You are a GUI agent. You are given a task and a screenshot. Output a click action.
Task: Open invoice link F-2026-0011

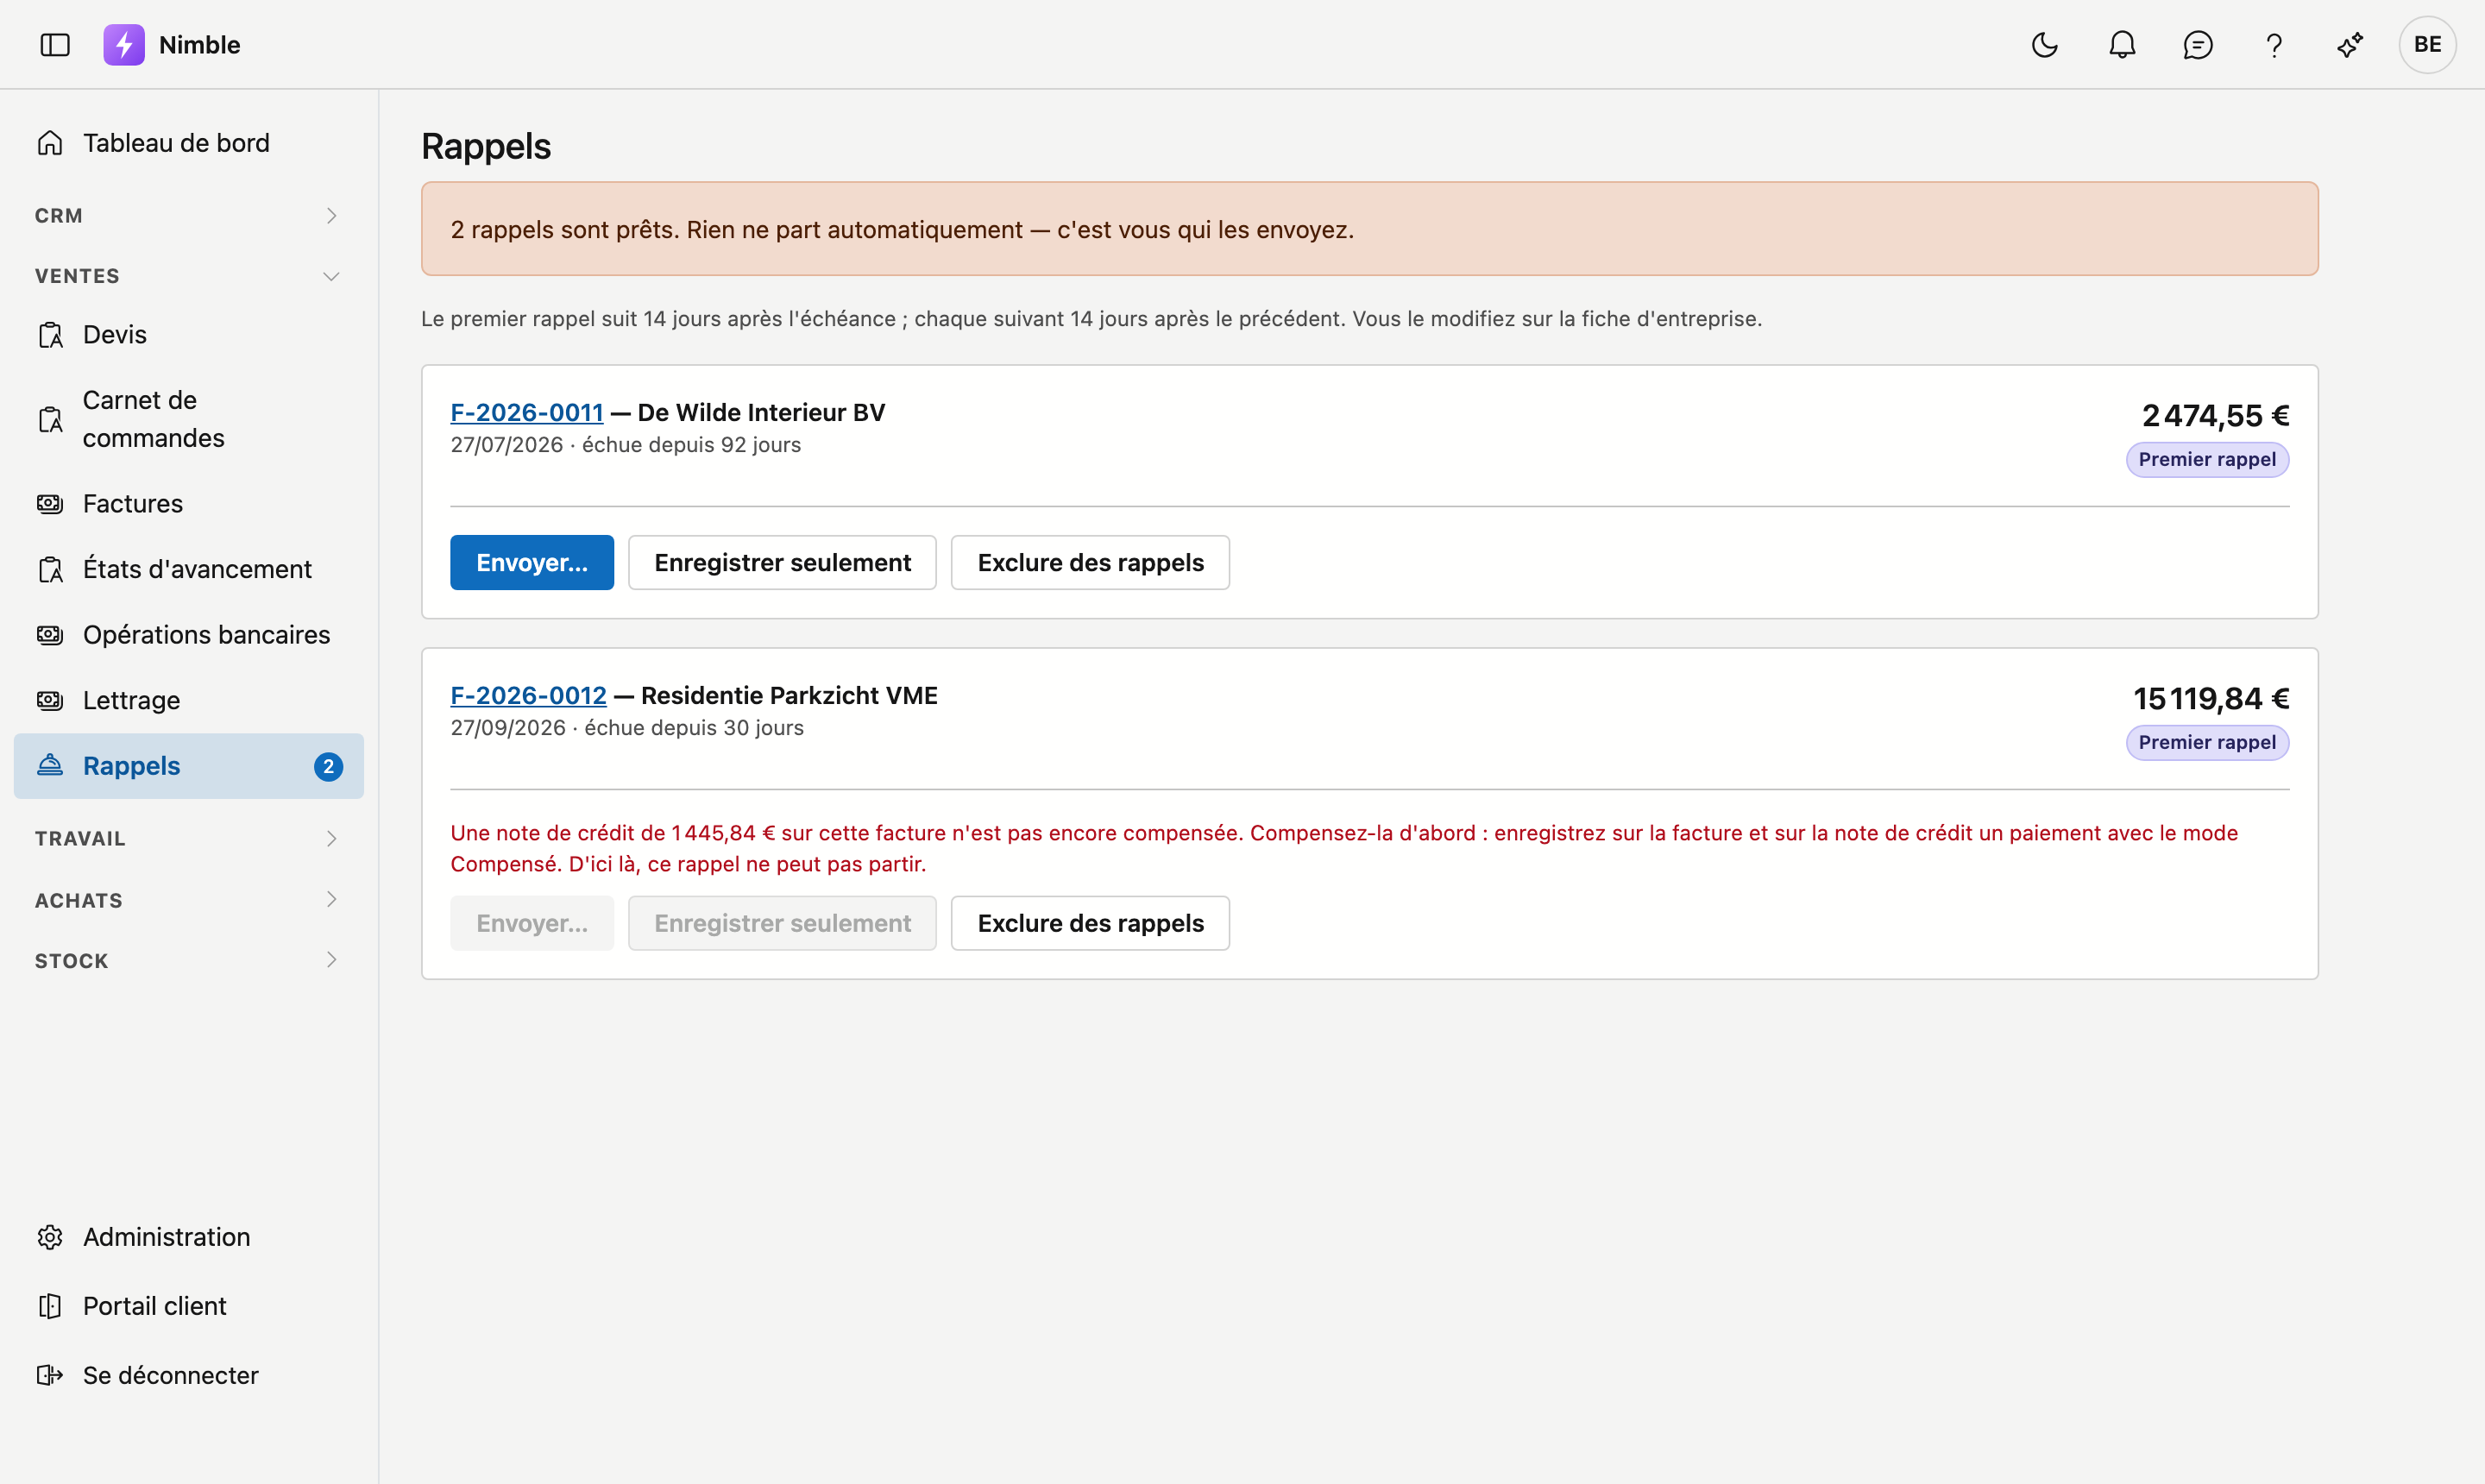527,412
